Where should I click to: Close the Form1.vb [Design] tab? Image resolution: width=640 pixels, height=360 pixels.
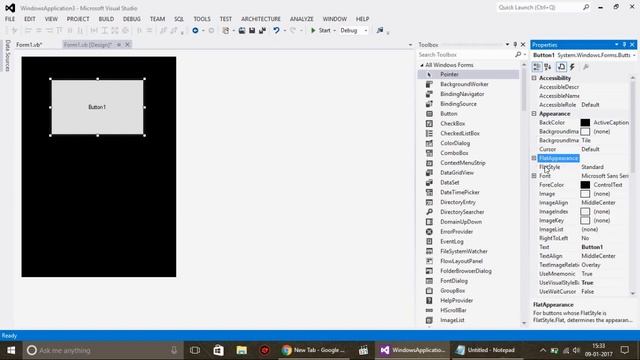(127, 44)
